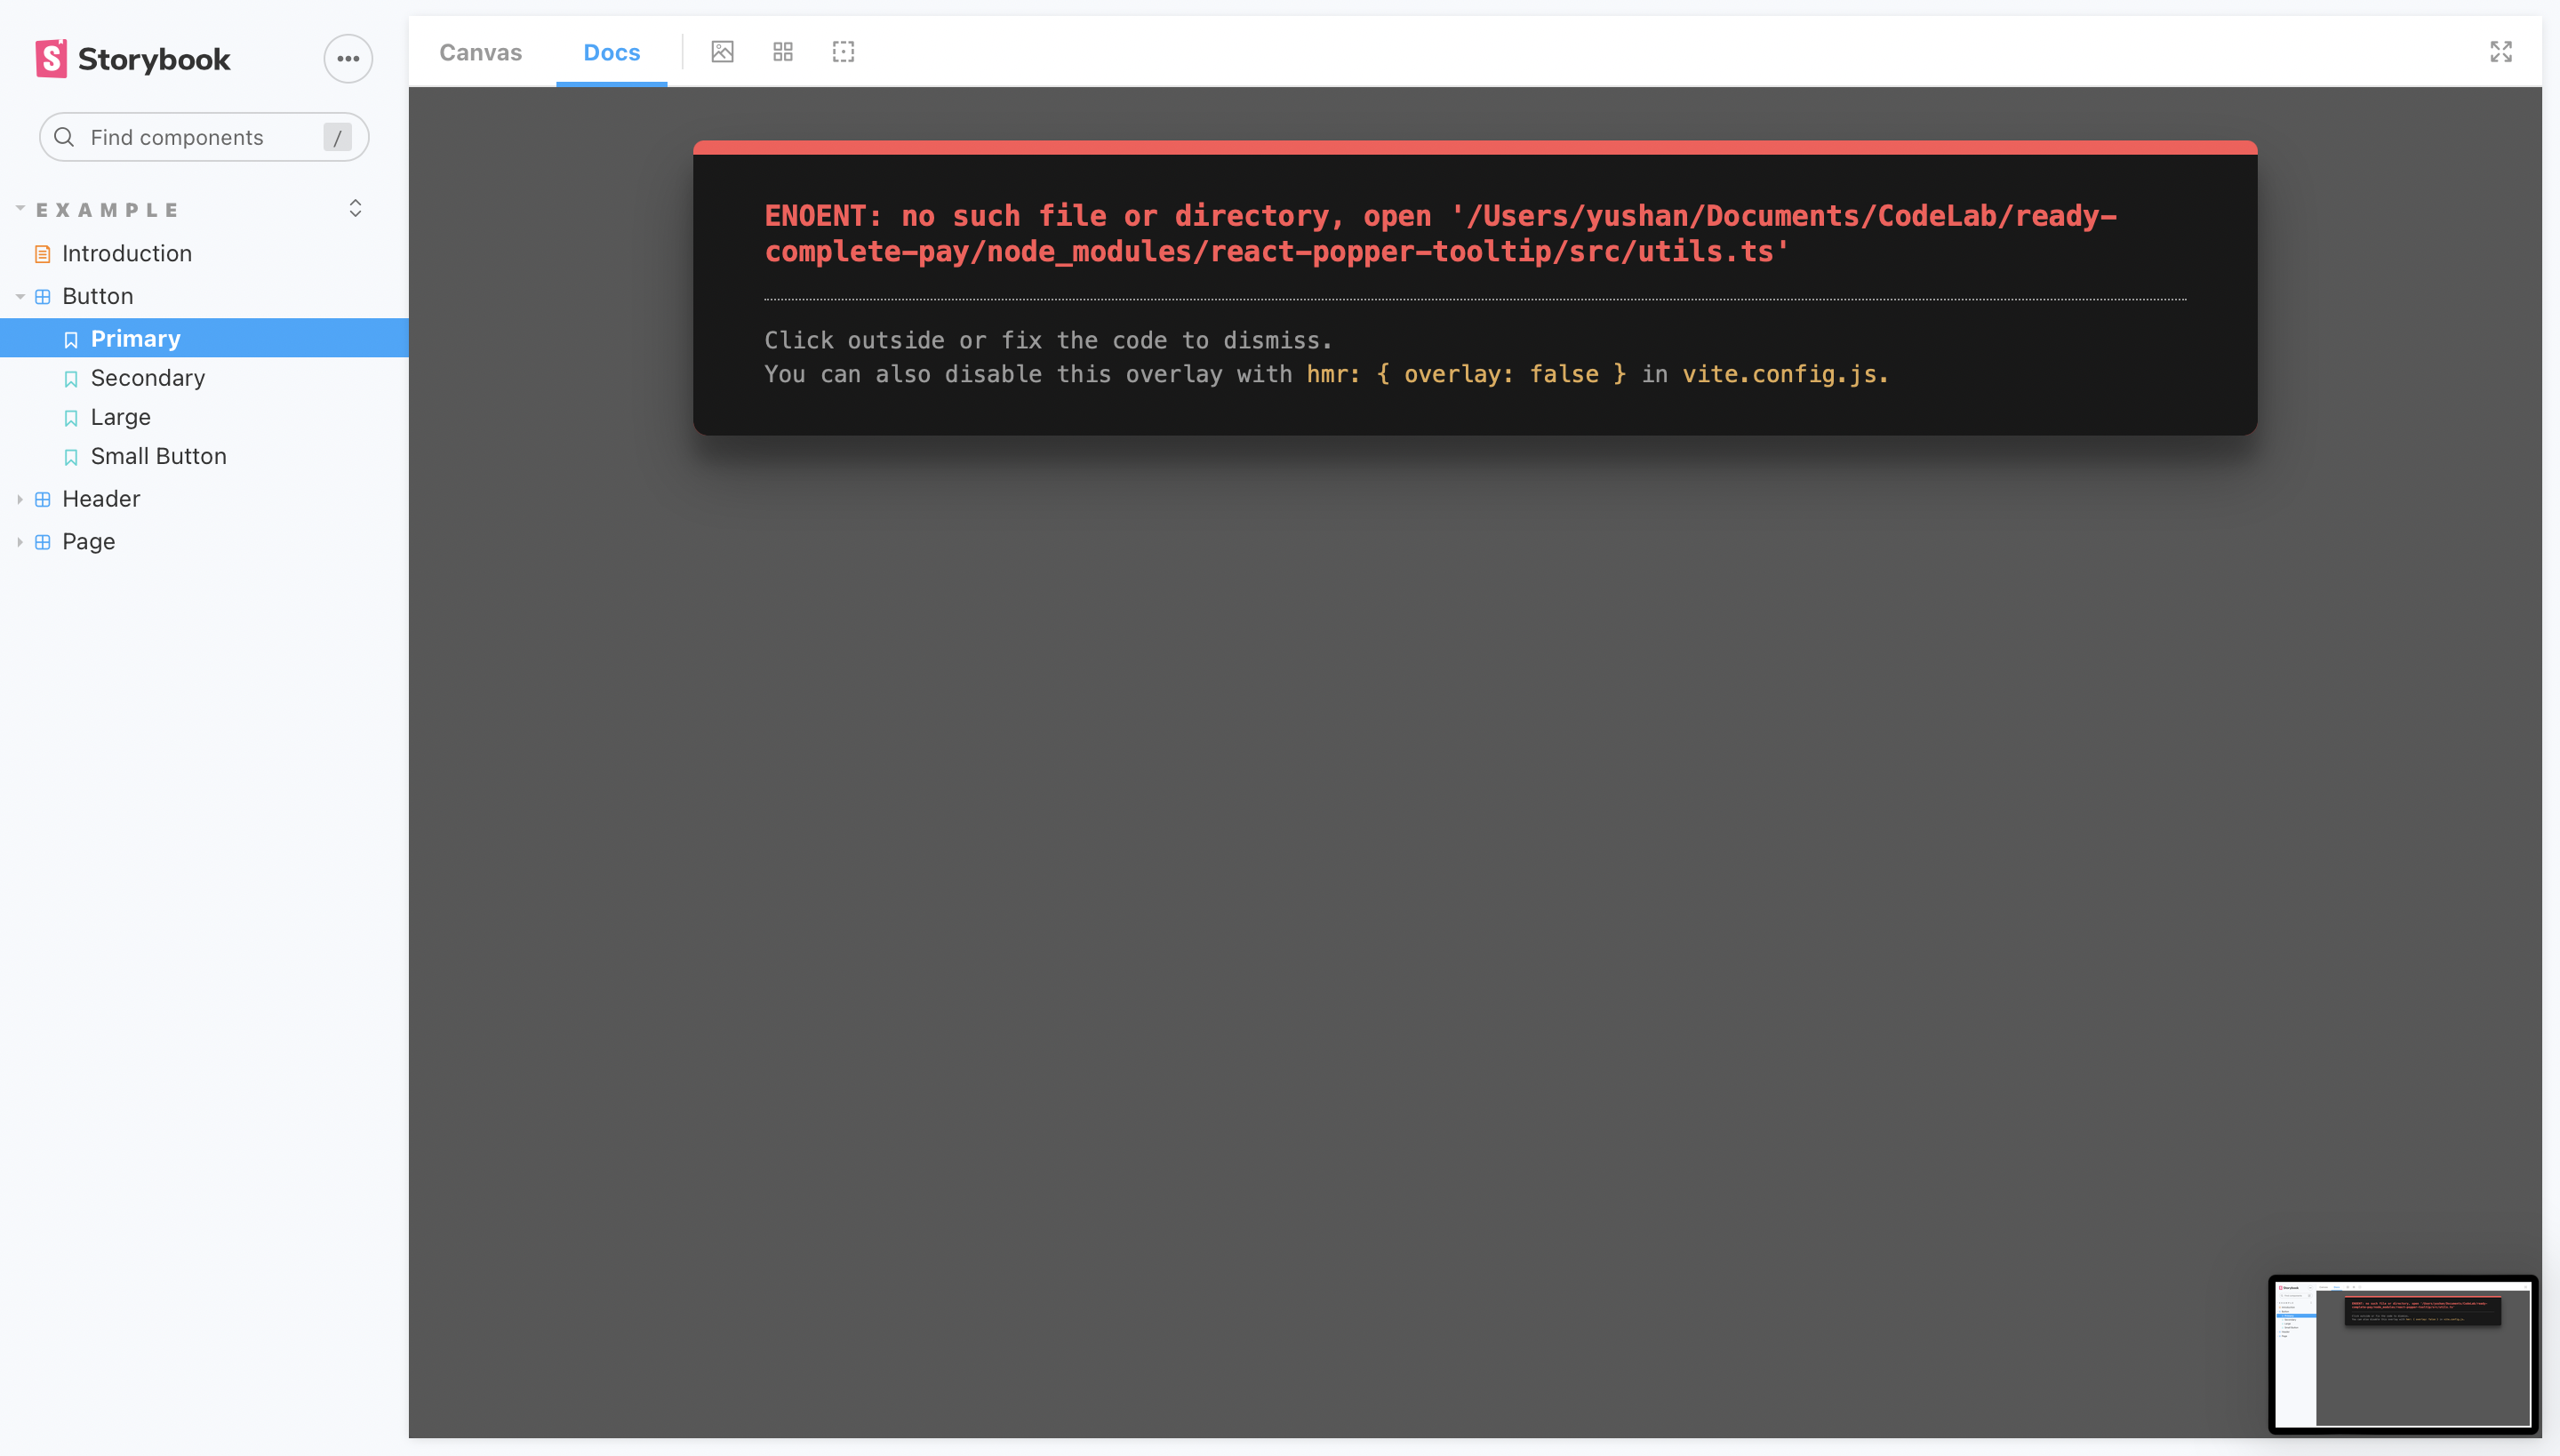The image size is (2560, 1456).
Task: Open the Storybook shortcuts menu via ellipsis icon
Action: 347,58
